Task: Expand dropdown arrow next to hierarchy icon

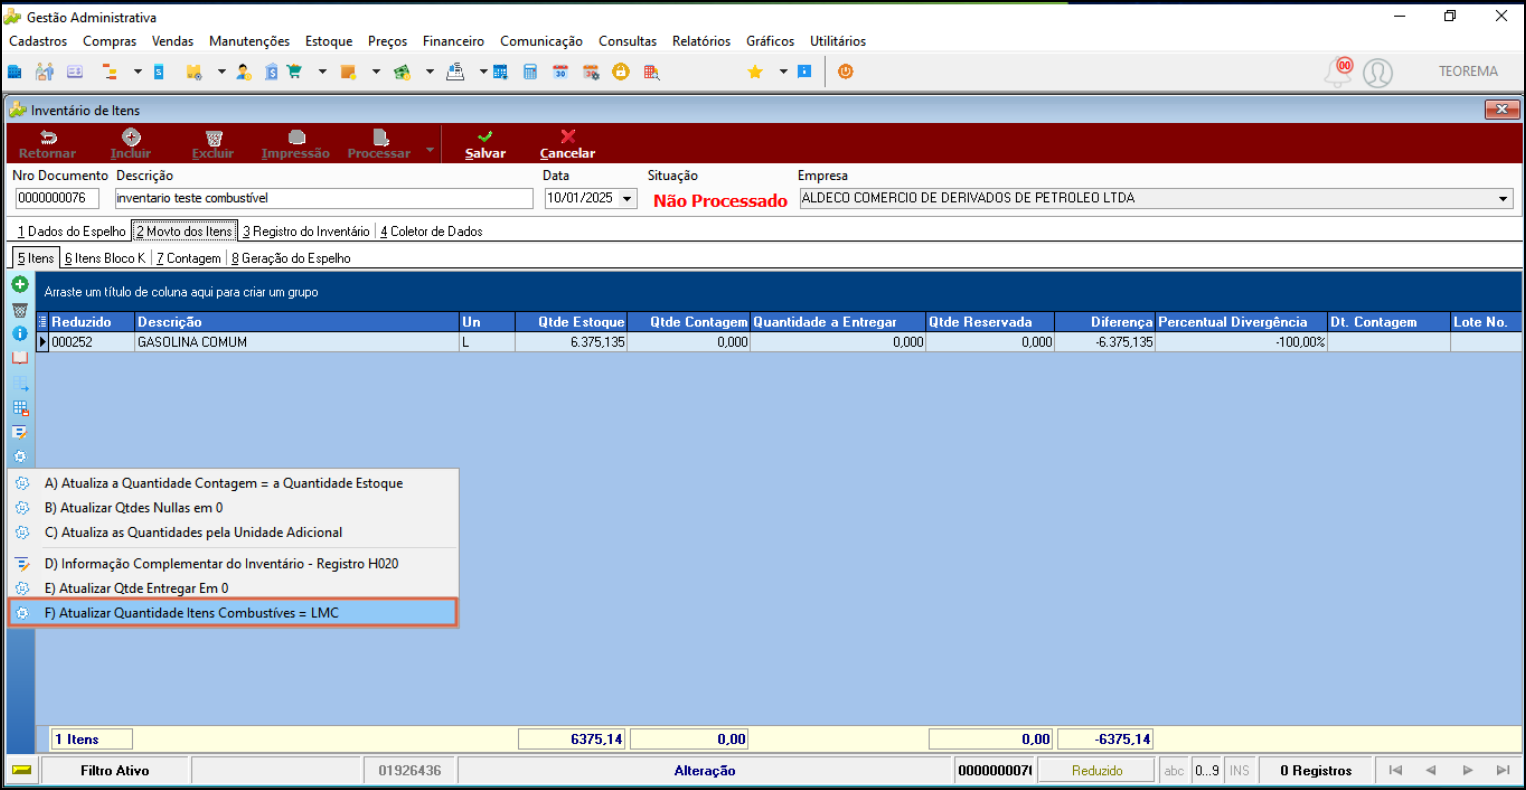Action: [137, 72]
